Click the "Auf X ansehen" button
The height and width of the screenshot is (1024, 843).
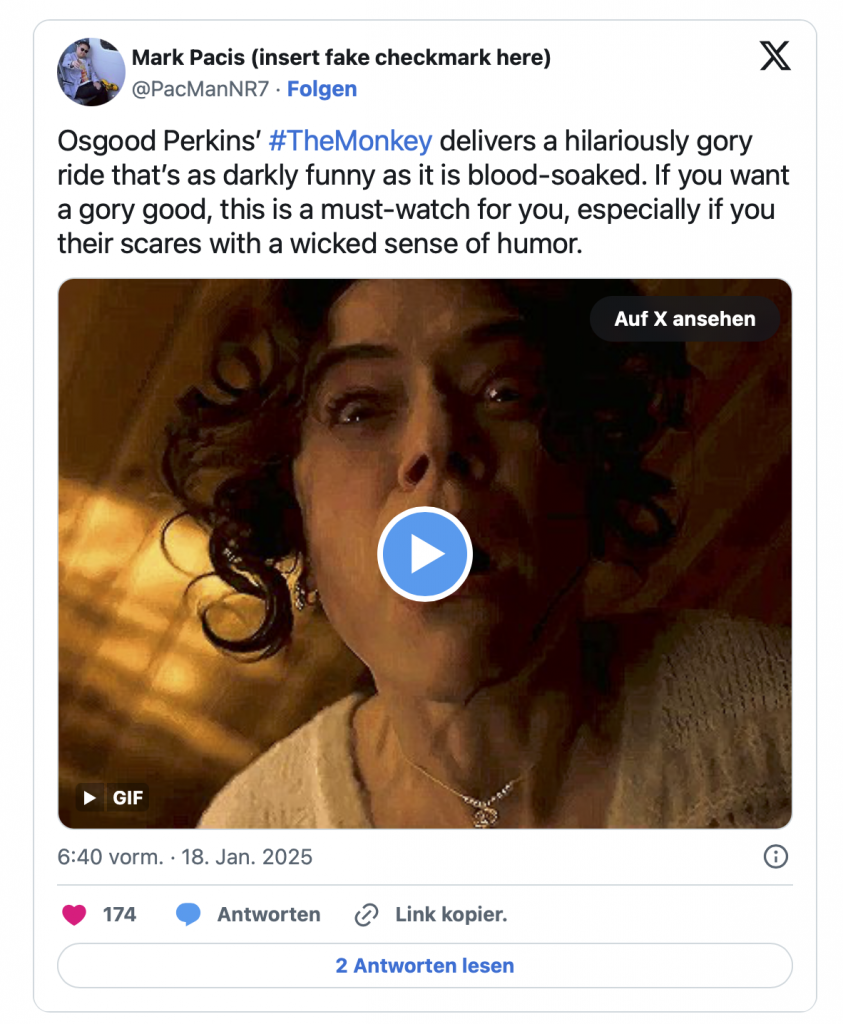coord(684,319)
